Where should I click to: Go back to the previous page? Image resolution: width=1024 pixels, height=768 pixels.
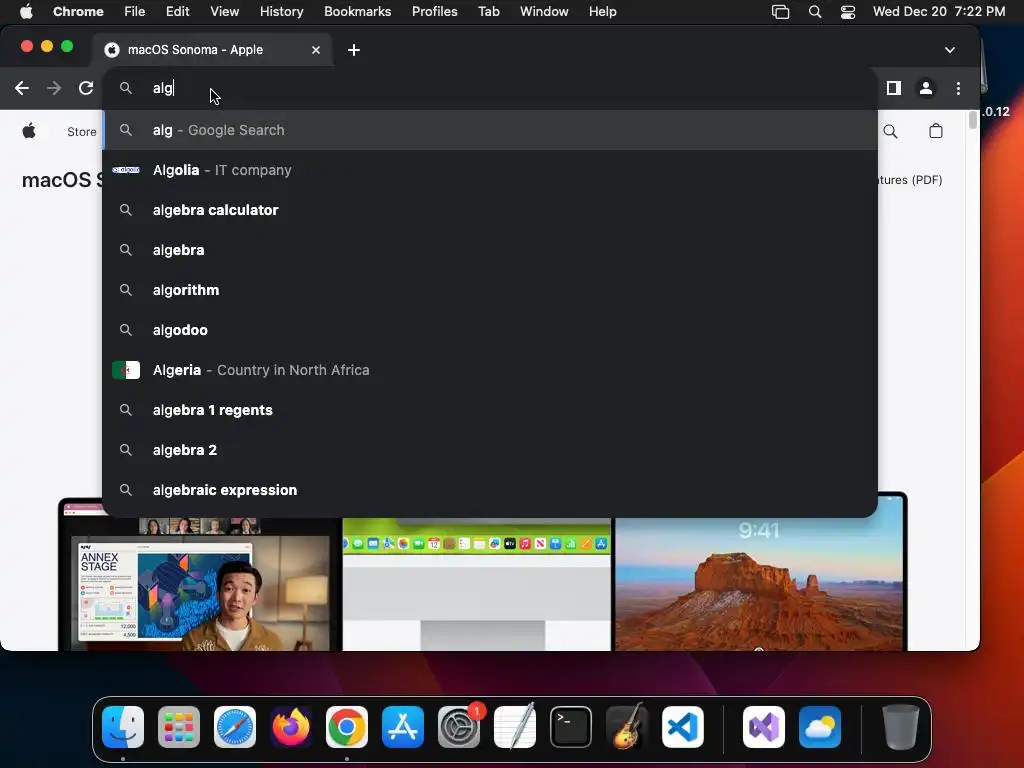(x=22, y=88)
